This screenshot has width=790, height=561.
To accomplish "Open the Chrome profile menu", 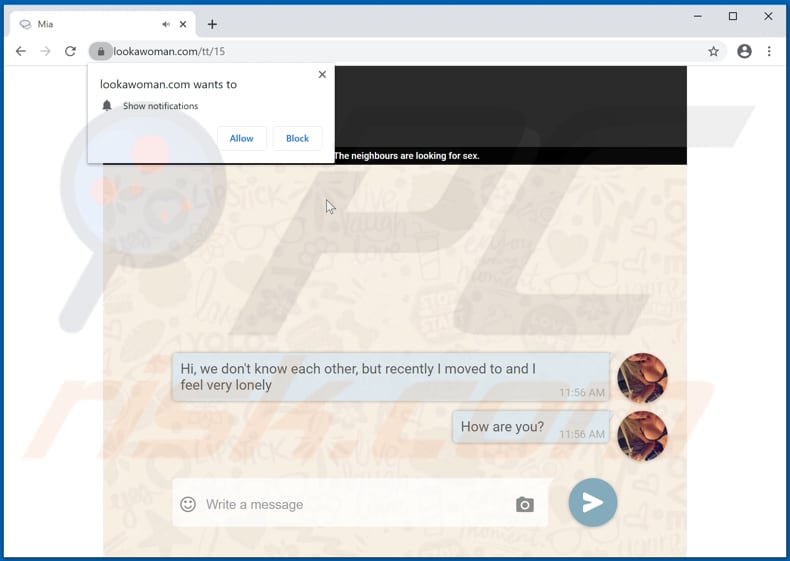I will point(744,51).
